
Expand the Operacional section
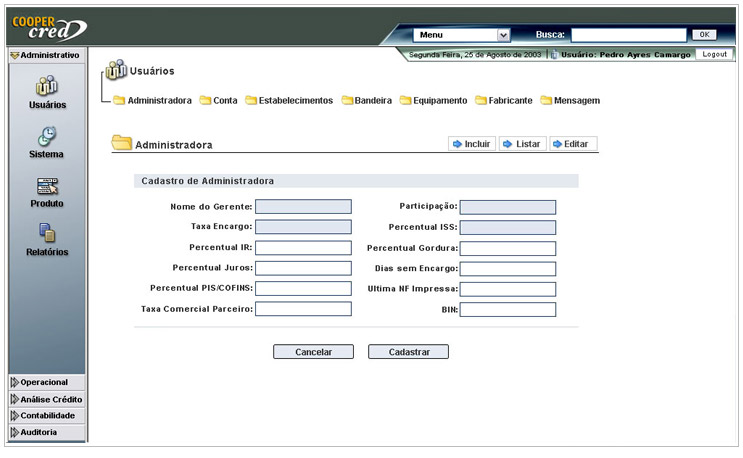pos(43,382)
